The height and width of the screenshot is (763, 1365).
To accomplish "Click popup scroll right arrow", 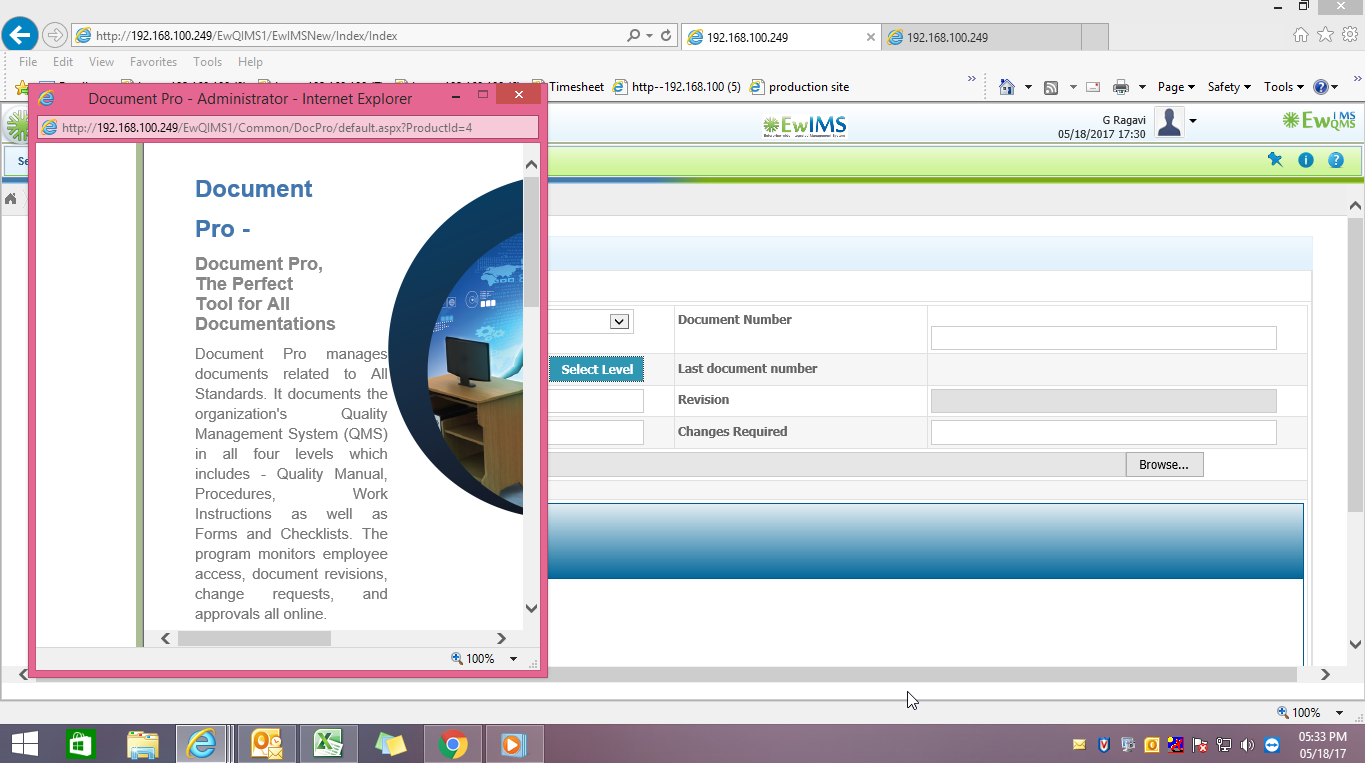I will [x=502, y=638].
